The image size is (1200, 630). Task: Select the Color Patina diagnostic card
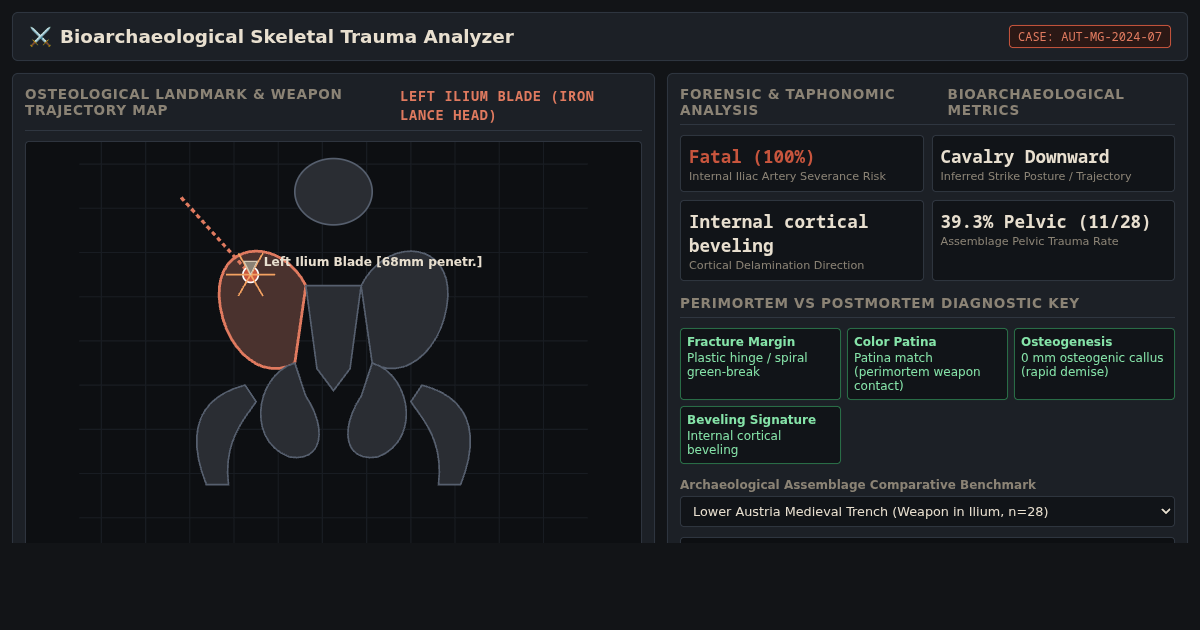point(927,364)
